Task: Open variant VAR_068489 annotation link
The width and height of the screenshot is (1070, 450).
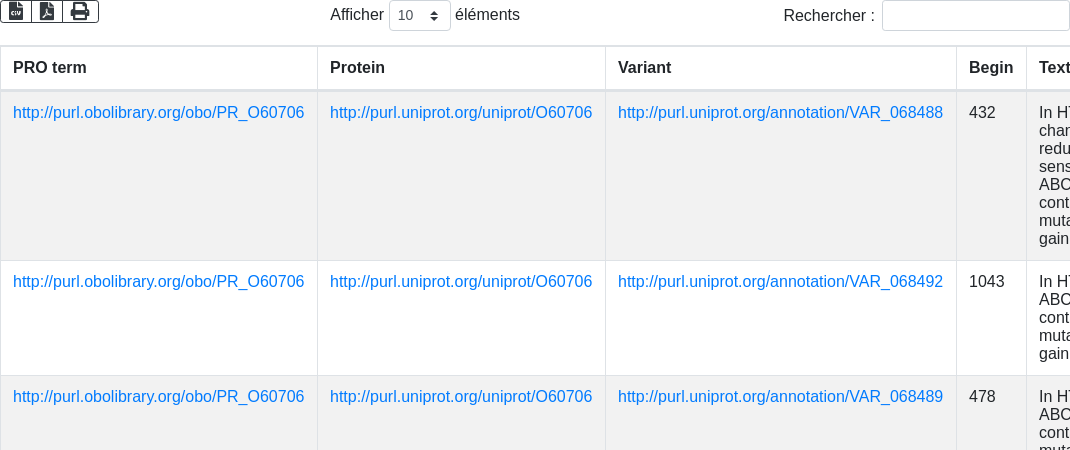Action: coord(780,397)
